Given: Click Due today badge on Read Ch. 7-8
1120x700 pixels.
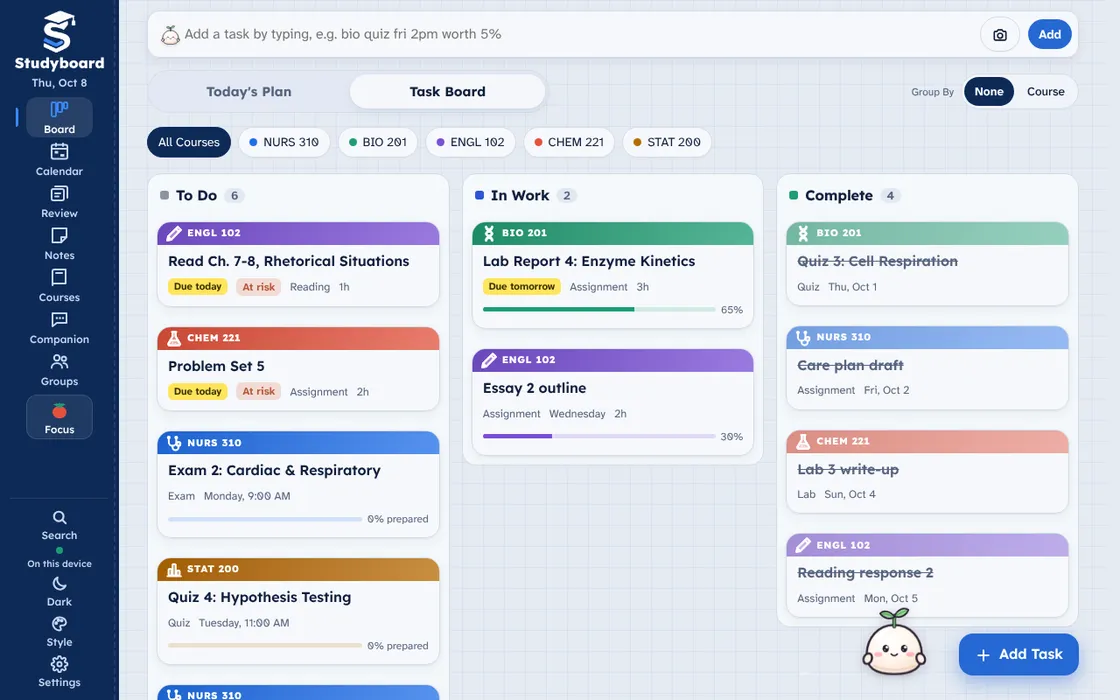Looking at the screenshot, I should tap(198, 286).
